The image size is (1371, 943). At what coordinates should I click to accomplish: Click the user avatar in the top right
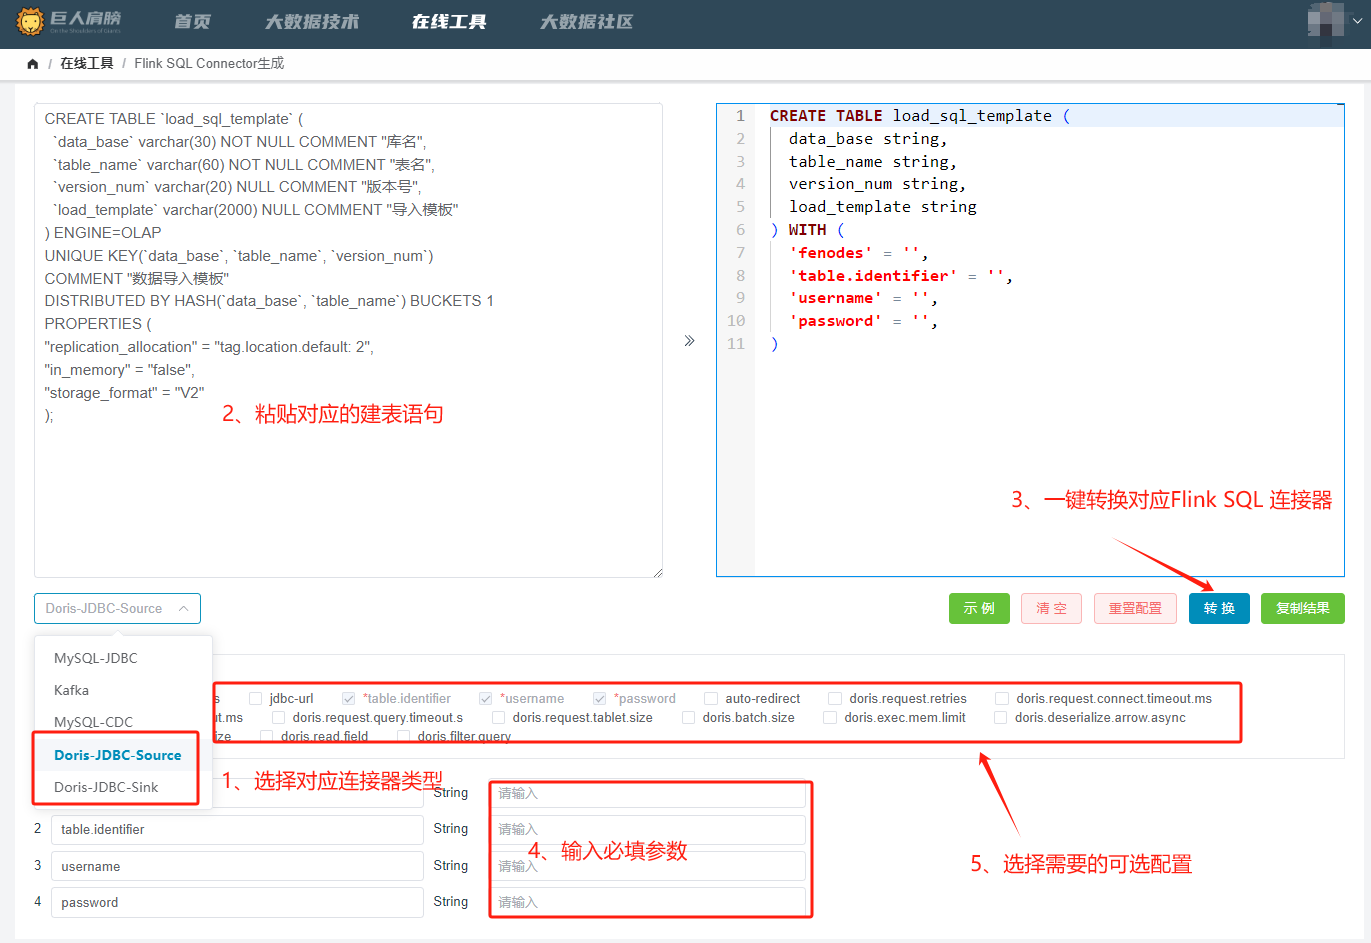1326,20
